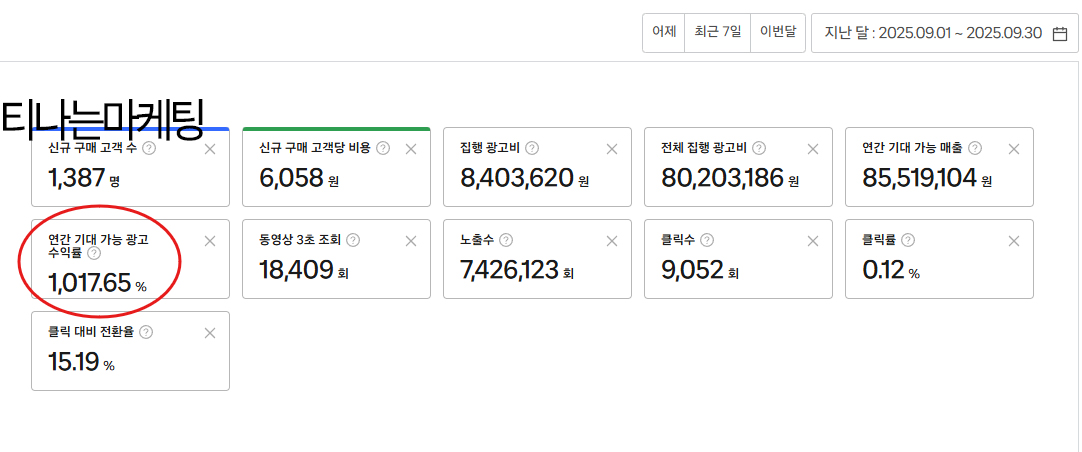Viewport: 1082px width, 452px height.
Task: Click help icon next to 신규 구매 고객당 비용
Action: click(383, 148)
